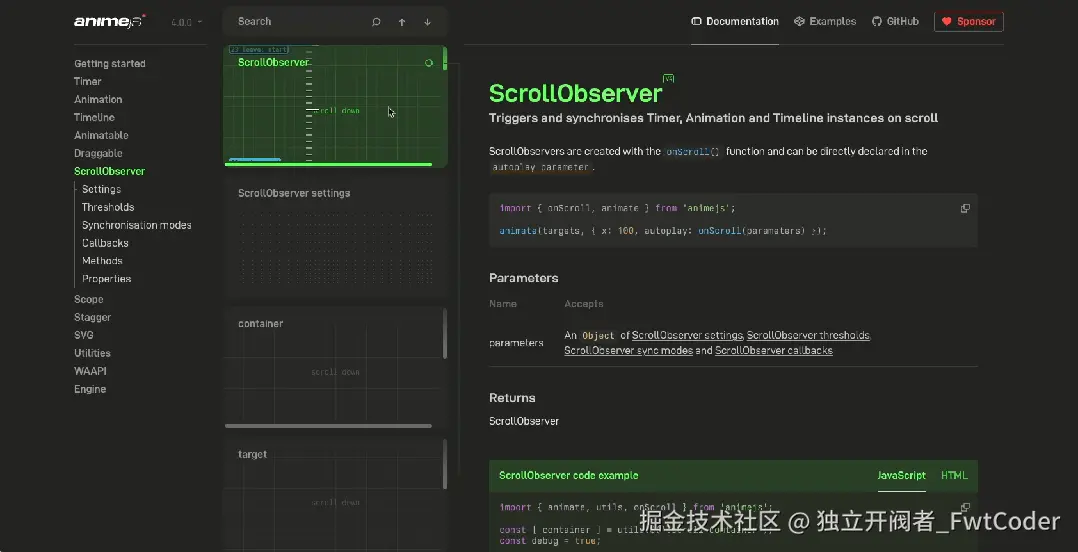Click the search magnifier icon
1078x552 pixels.
(376, 22)
